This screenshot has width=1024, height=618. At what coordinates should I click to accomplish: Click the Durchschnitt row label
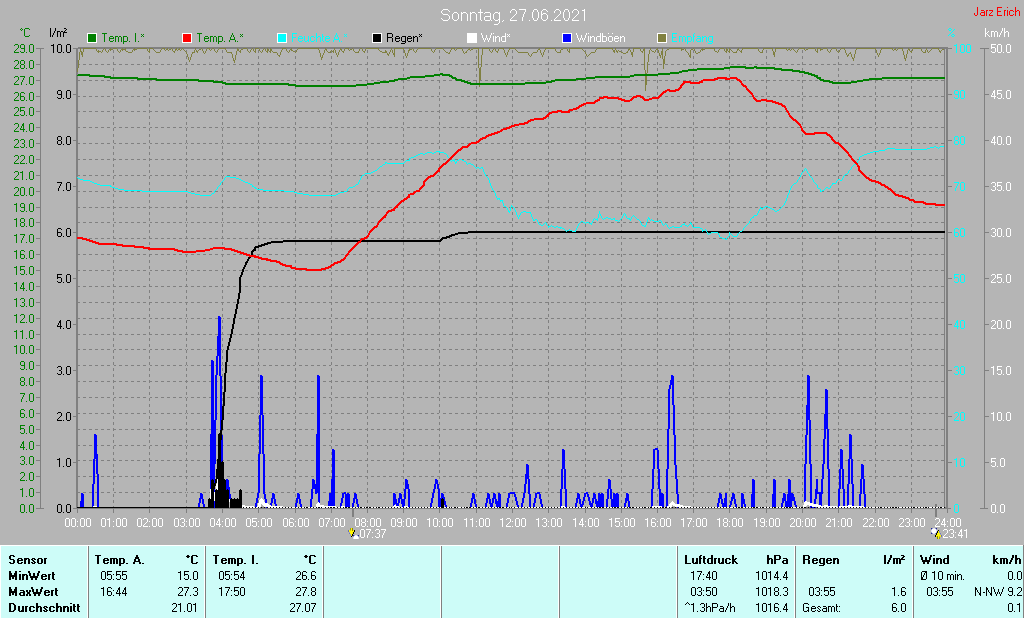pyautogui.click(x=44, y=608)
